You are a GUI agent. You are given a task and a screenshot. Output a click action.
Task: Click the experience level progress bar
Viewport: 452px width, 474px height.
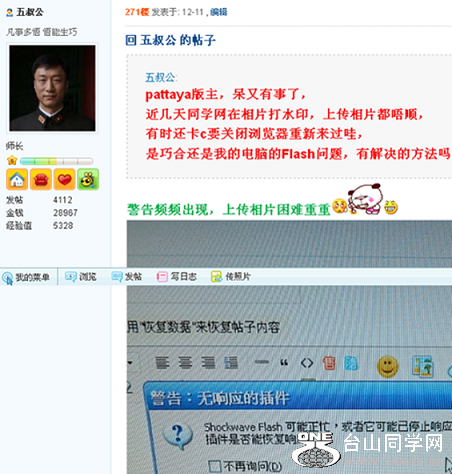click(x=56, y=161)
